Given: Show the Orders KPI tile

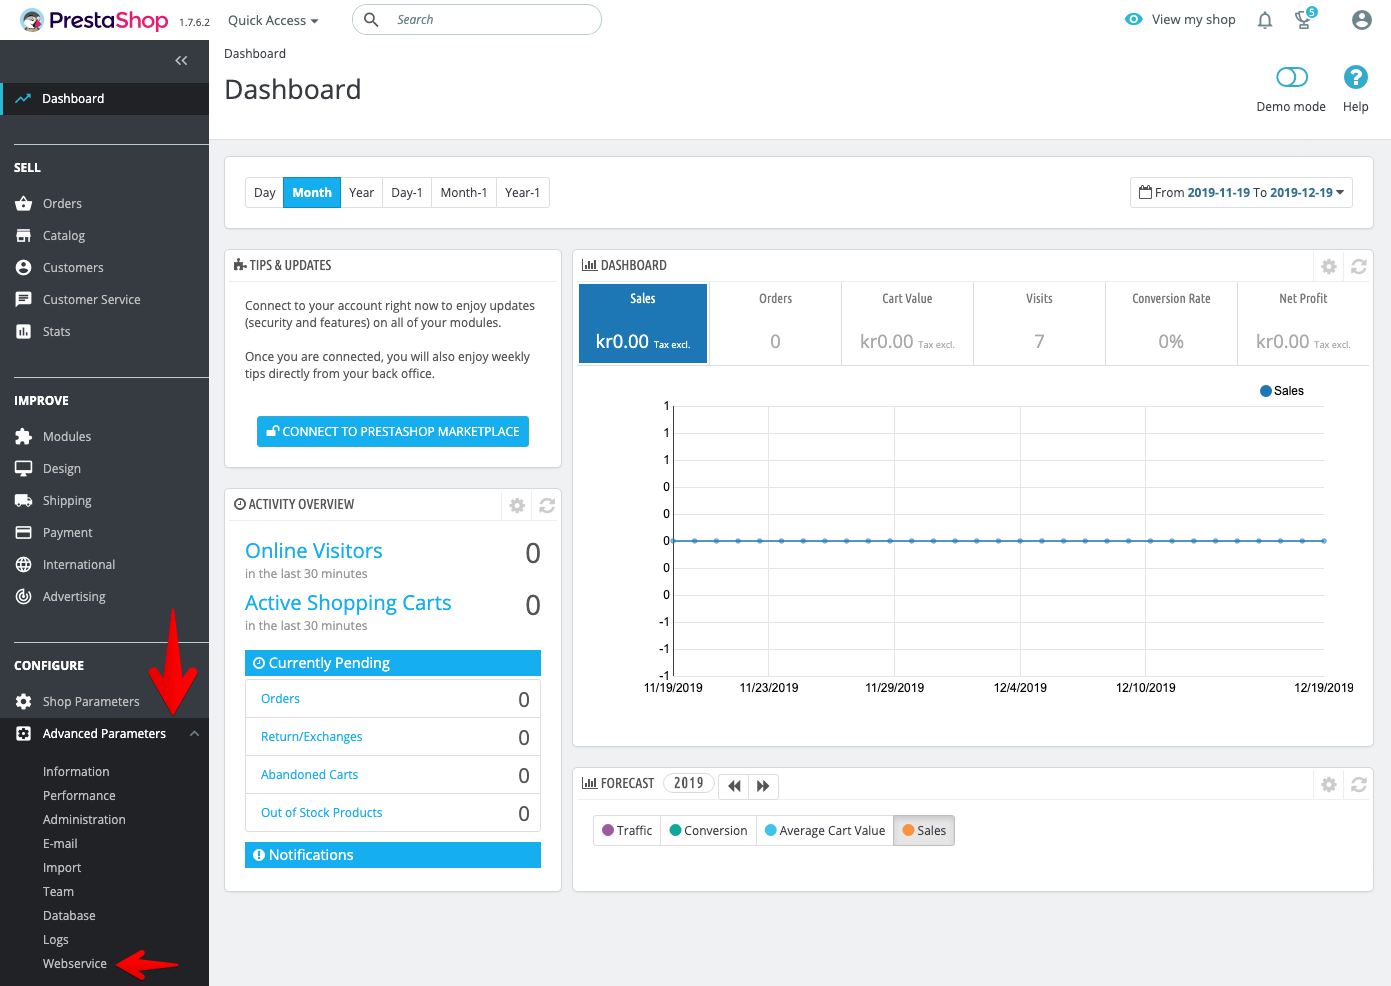Looking at the screenshot, I should [775, 323].
